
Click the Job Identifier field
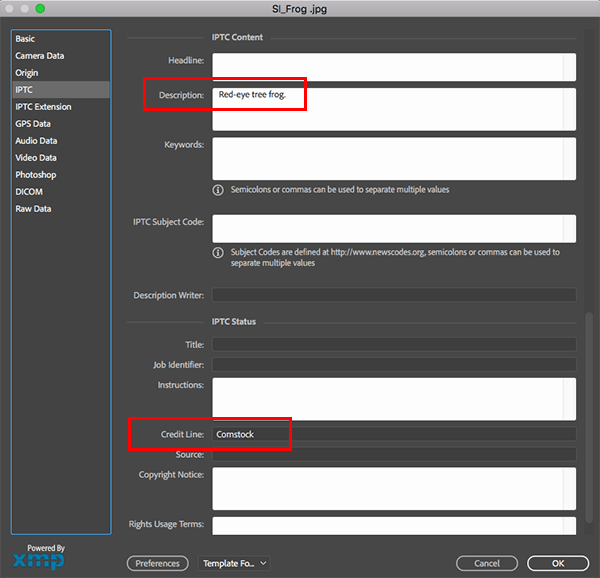pyautogui.click(x=394, y=365)
